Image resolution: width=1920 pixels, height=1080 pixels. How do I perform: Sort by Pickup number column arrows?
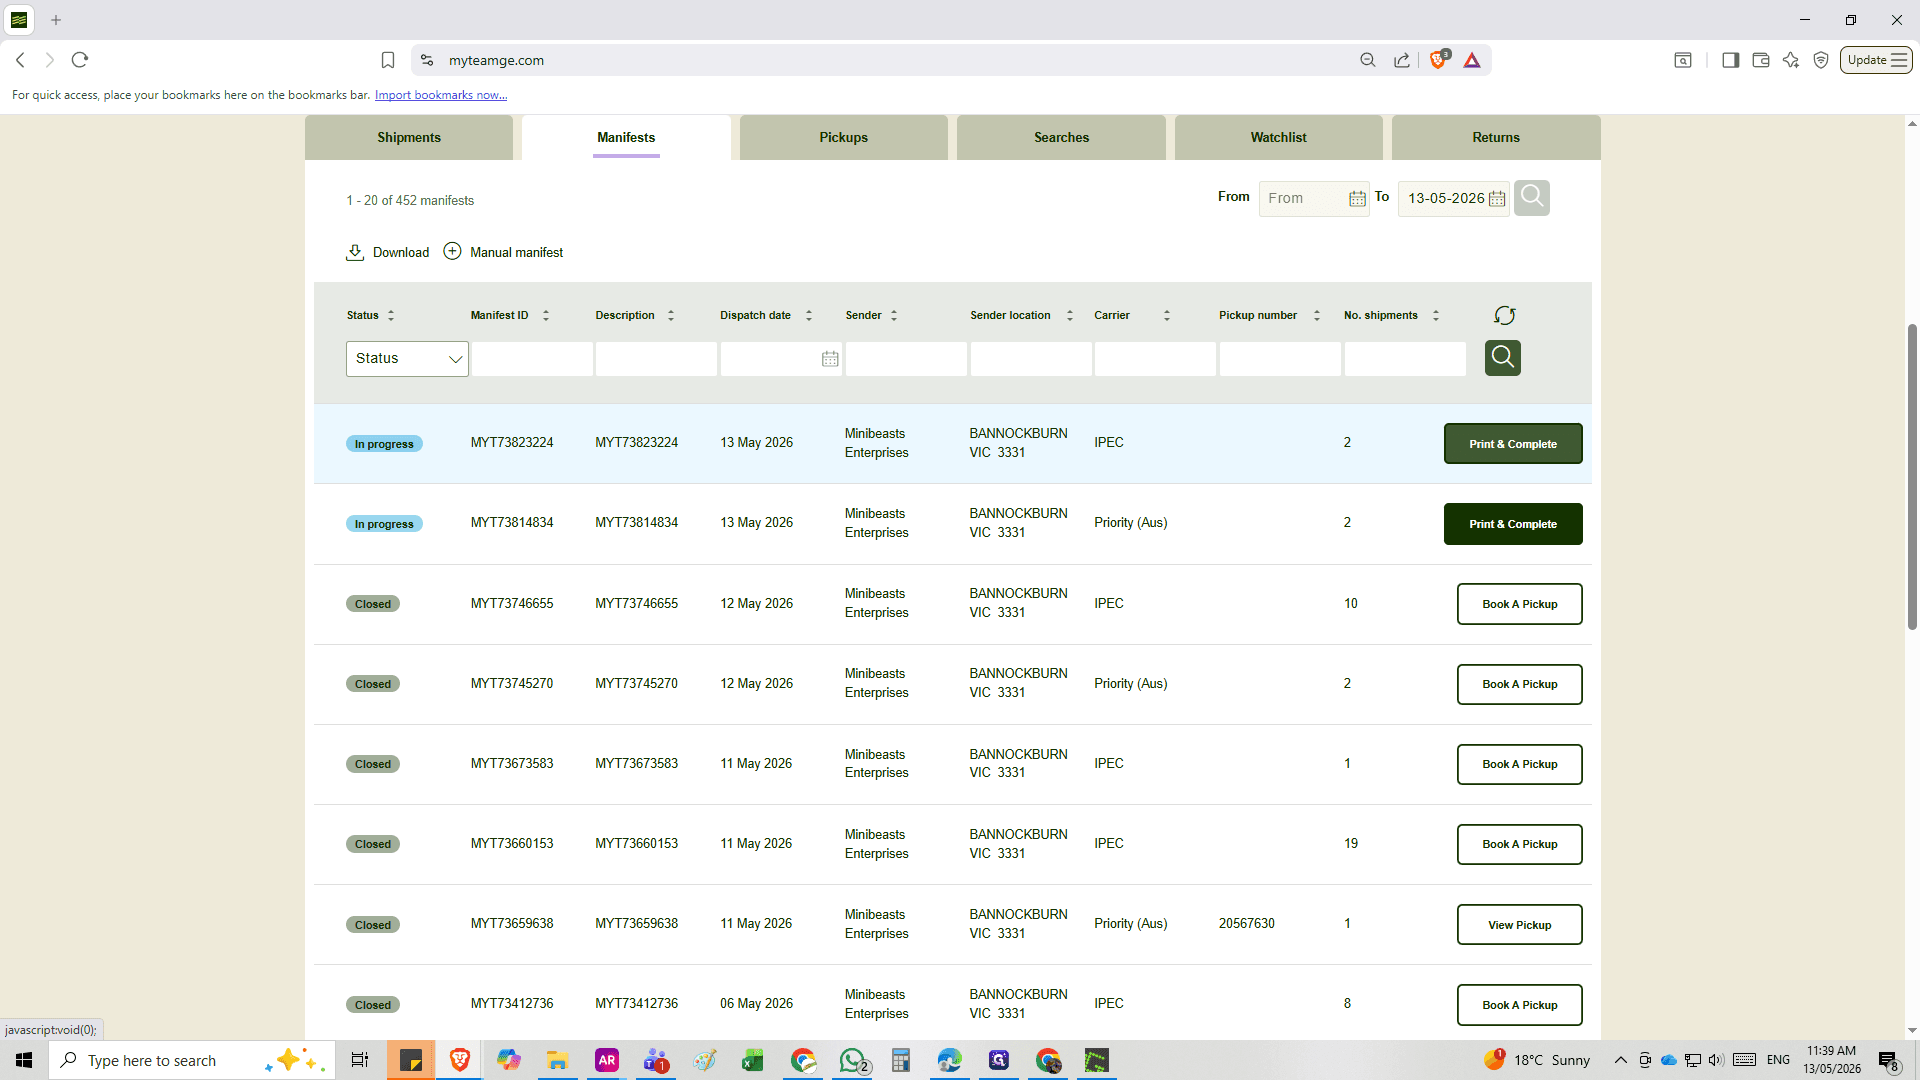(1317, 315)
